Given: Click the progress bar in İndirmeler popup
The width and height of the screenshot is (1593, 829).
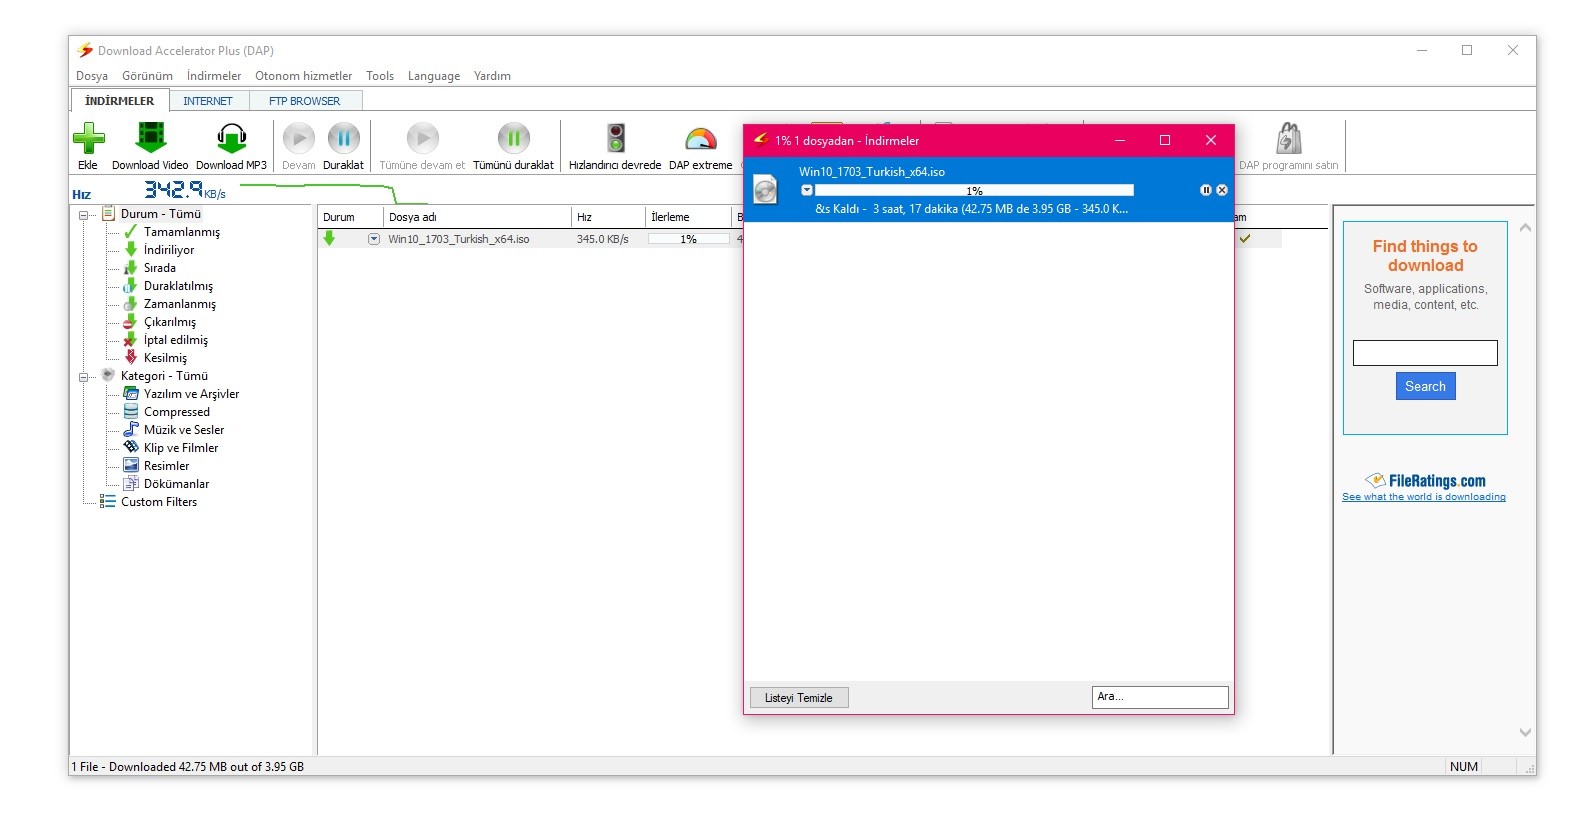Looking at the screenshot, I should click(x=974, y=190).
